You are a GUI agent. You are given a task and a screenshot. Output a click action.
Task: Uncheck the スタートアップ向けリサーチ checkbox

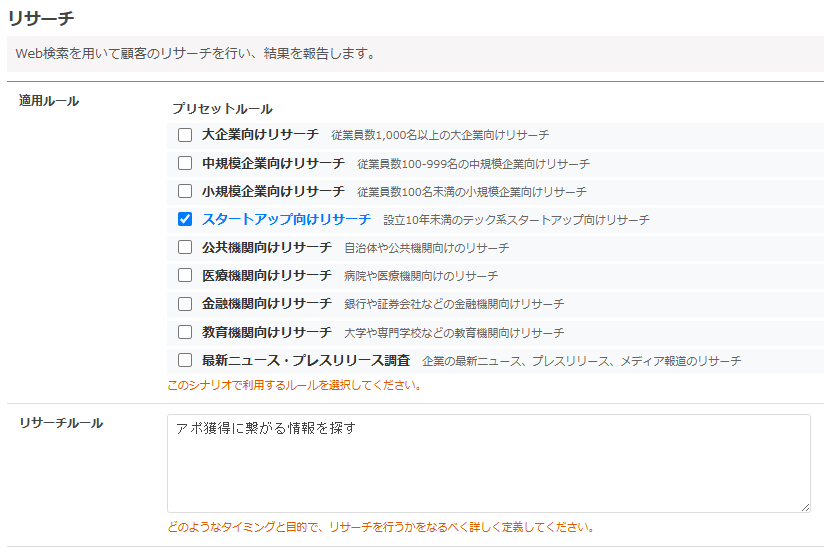pos(185,219)
